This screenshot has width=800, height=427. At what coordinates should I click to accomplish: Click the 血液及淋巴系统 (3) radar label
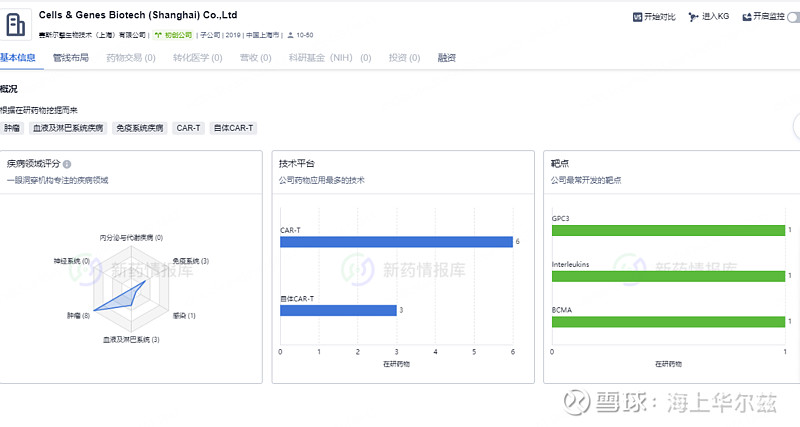pos(131,340)
